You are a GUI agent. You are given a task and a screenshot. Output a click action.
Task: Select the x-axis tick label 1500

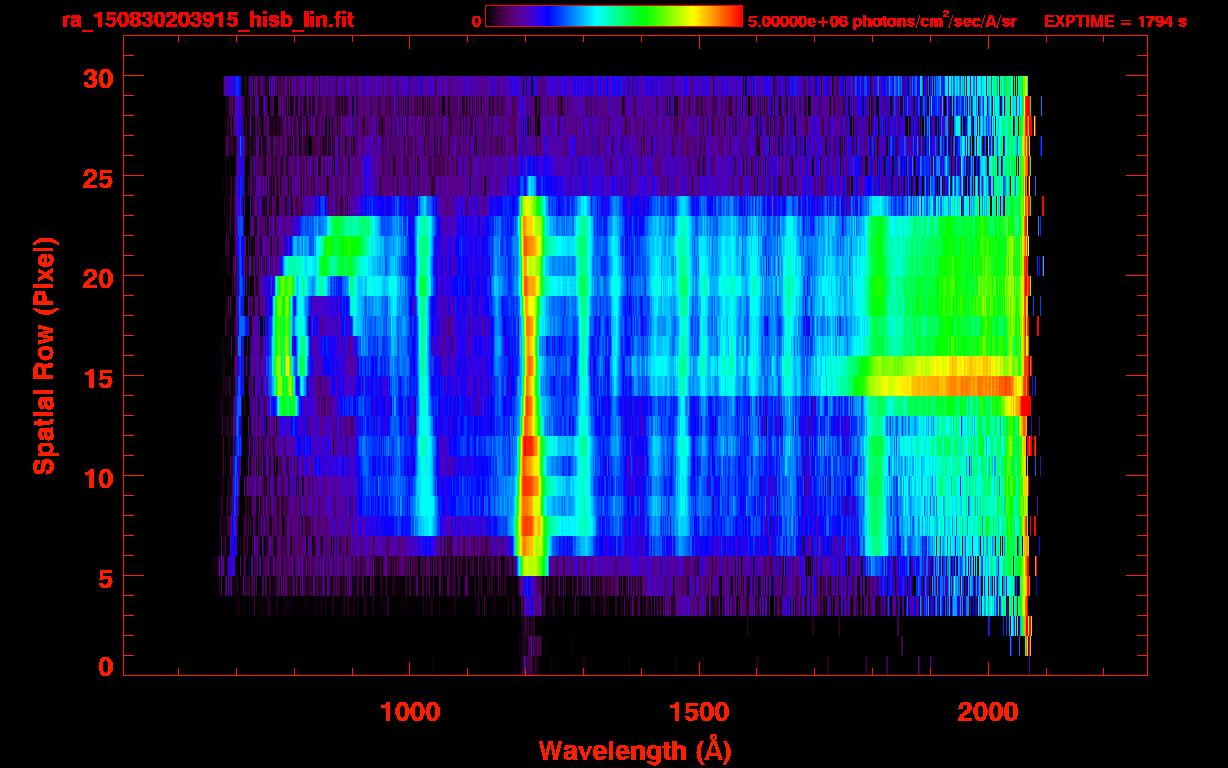[699, 712]
